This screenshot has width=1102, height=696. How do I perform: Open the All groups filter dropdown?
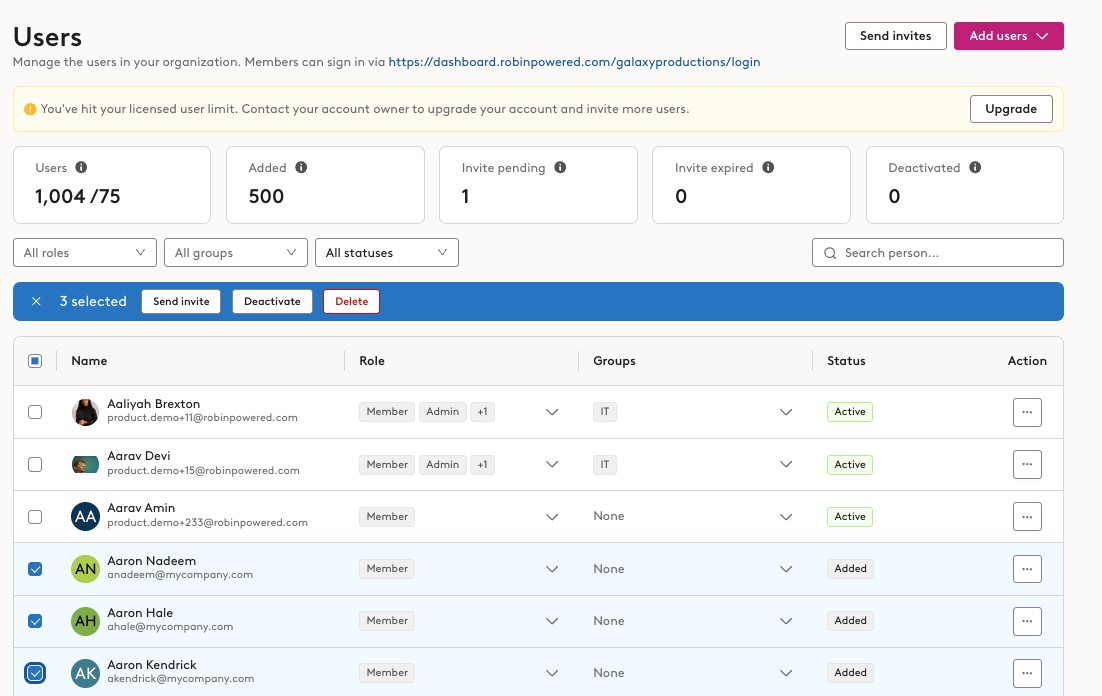click(x=235, y=252)
